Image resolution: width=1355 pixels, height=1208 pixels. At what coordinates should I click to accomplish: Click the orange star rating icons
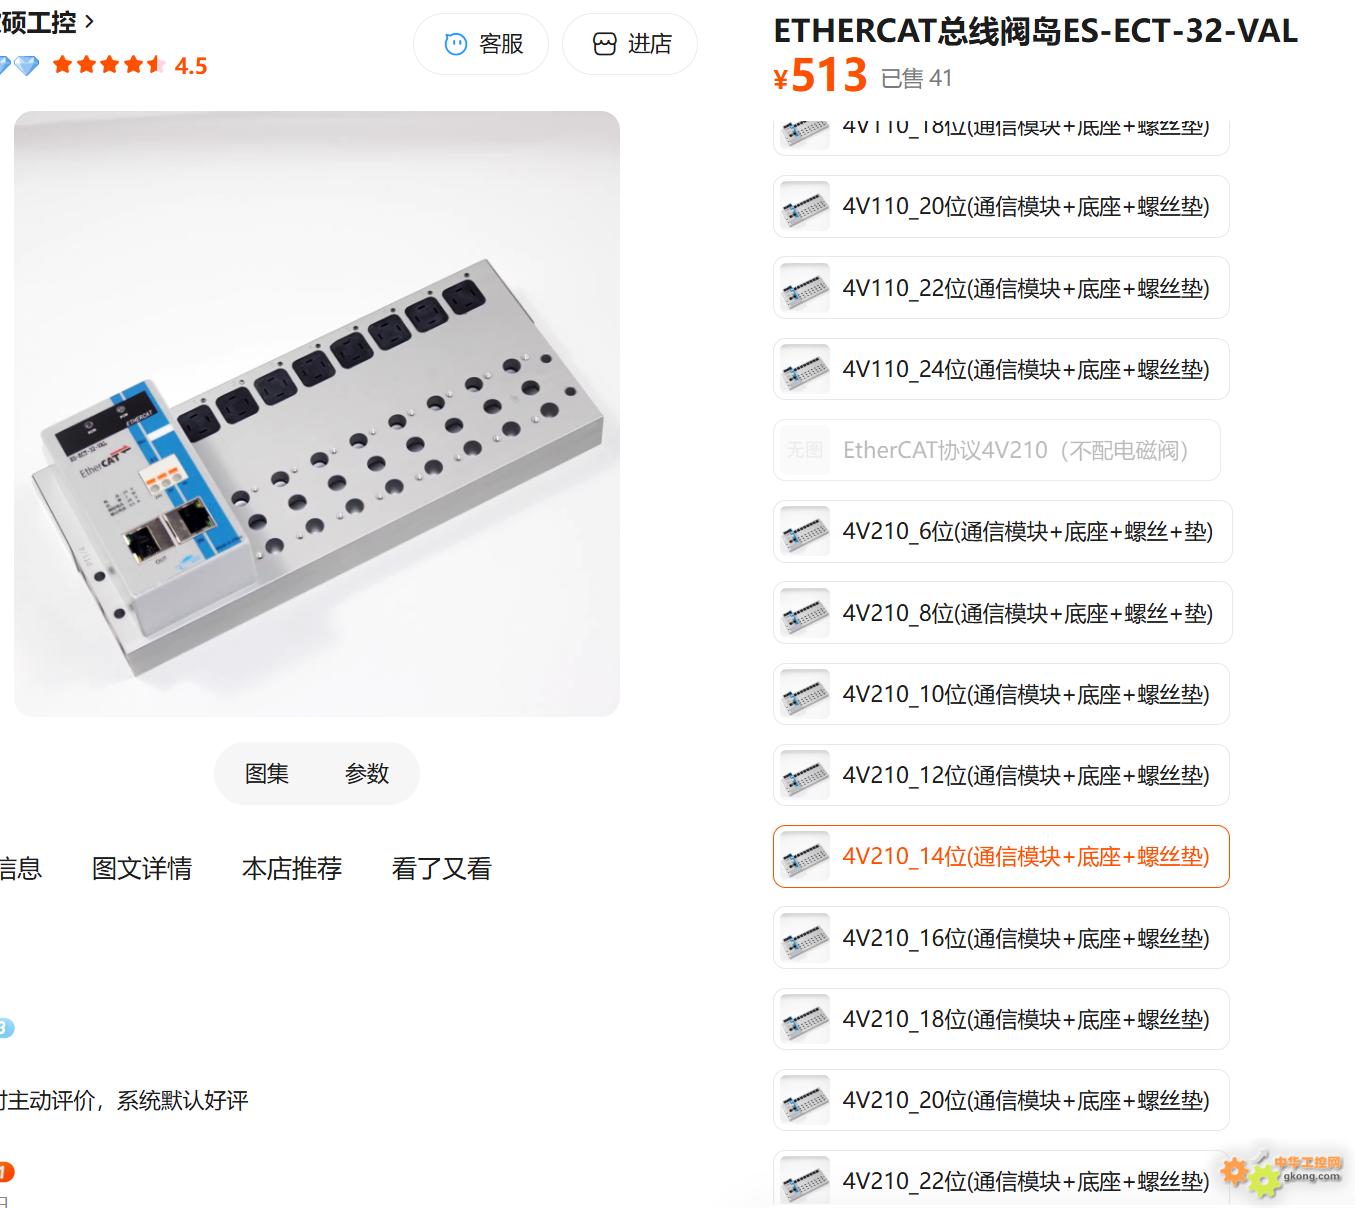[x=109, y=65]
